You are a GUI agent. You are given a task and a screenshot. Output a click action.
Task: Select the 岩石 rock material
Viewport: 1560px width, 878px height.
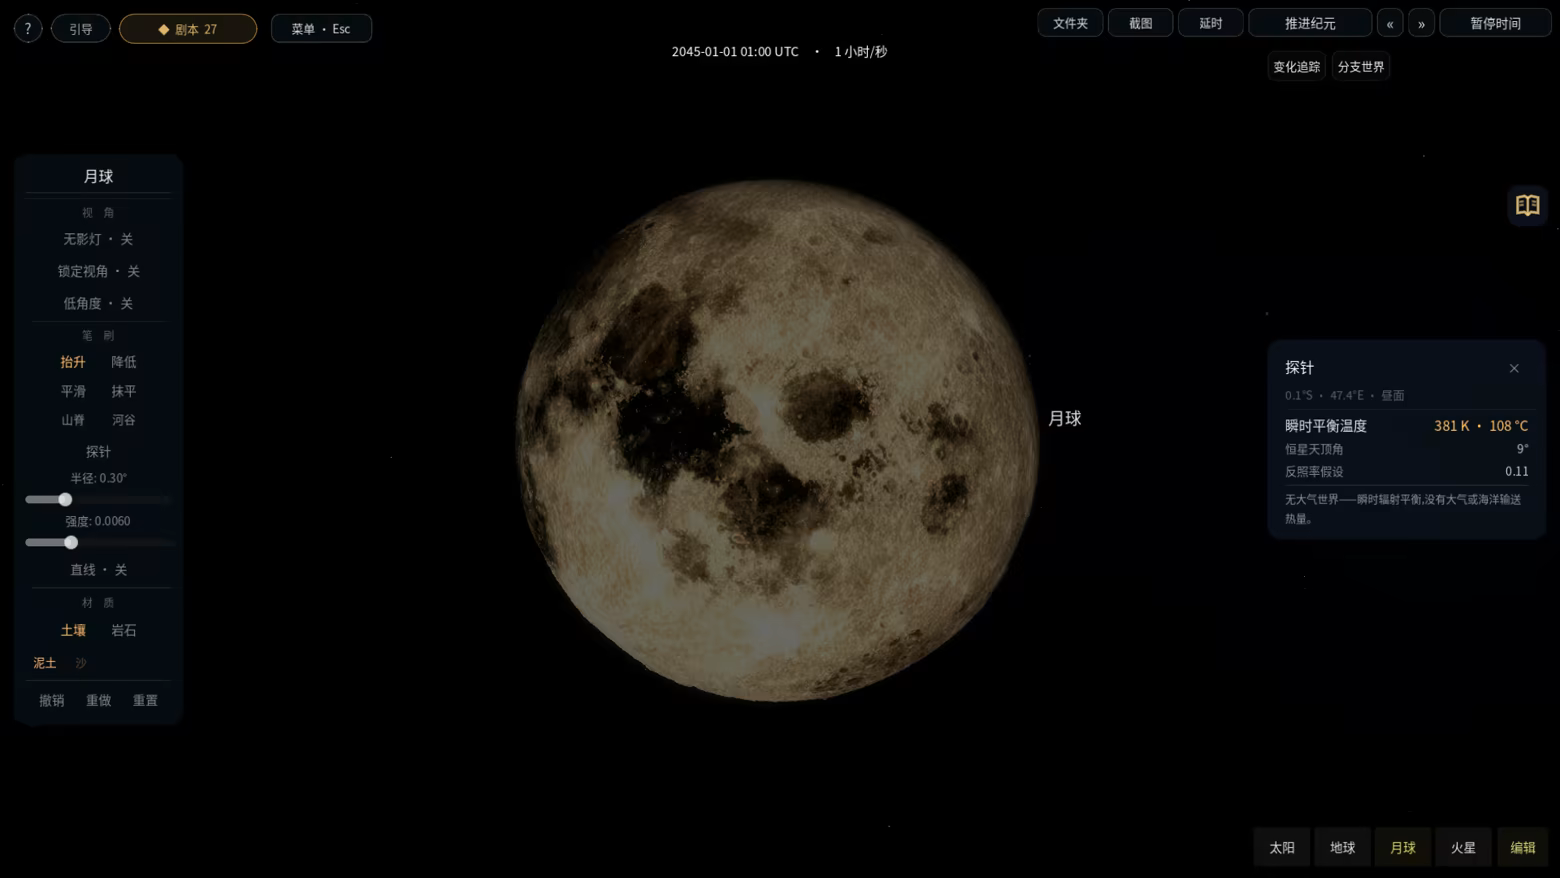pos(124,630)
